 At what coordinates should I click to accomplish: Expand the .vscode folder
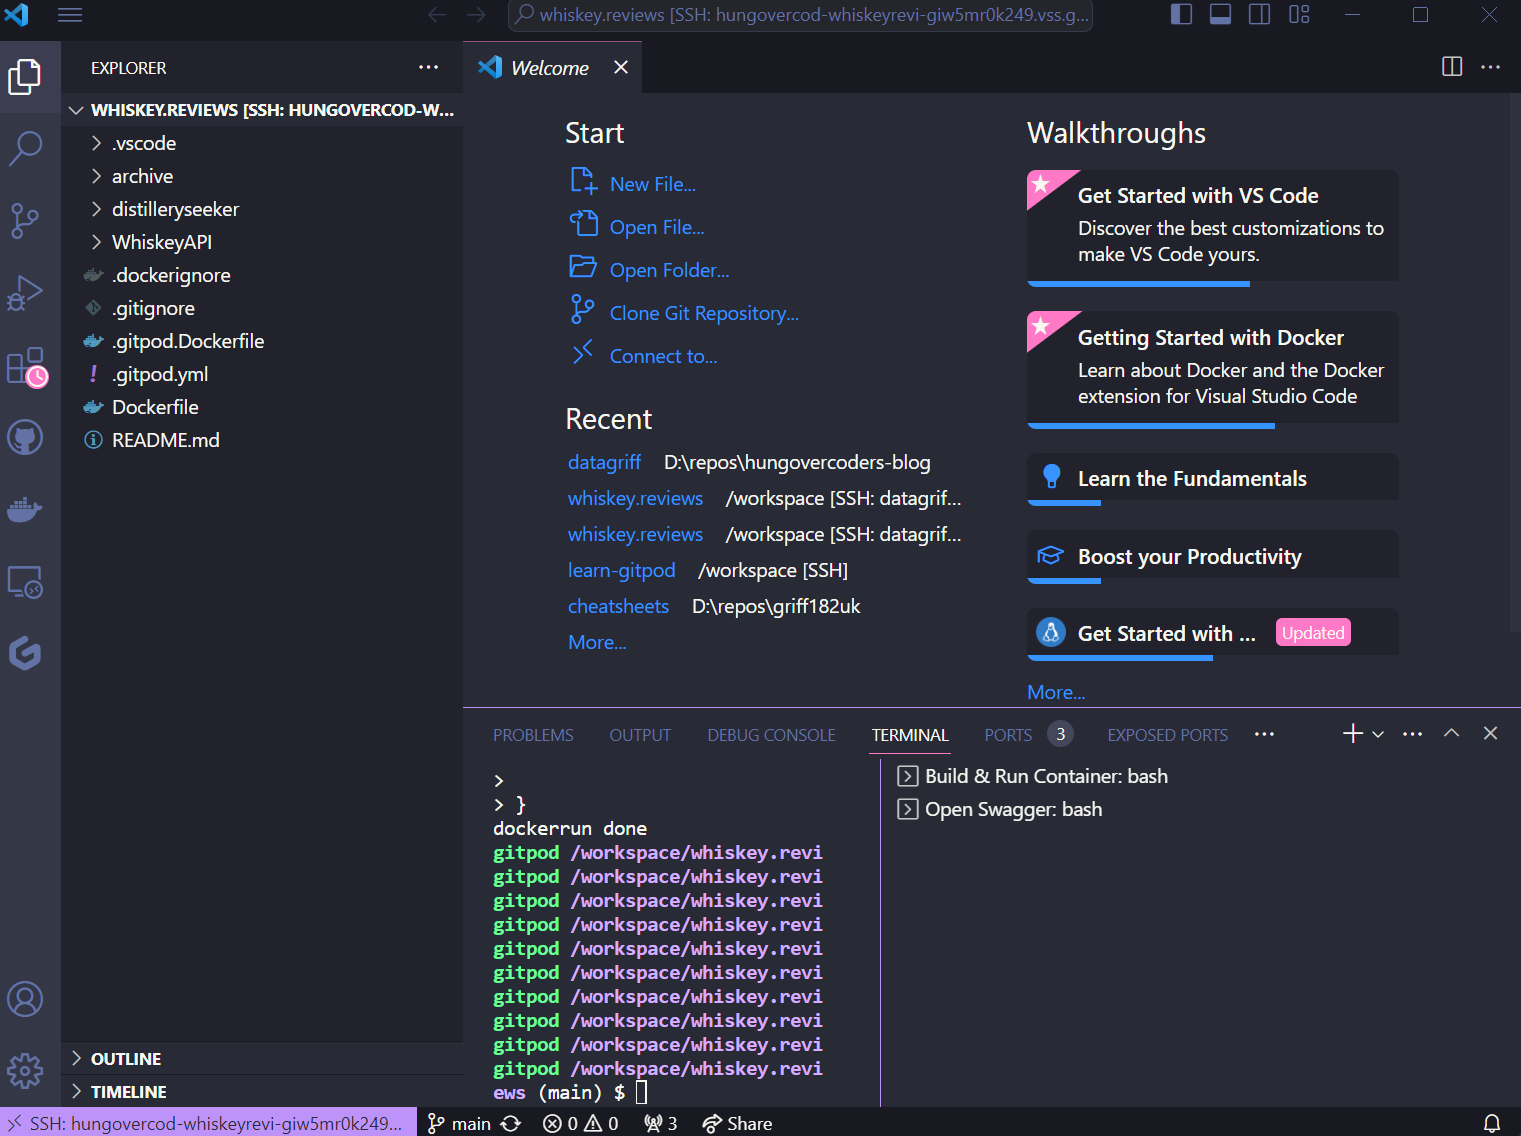[x=262, y=143]
